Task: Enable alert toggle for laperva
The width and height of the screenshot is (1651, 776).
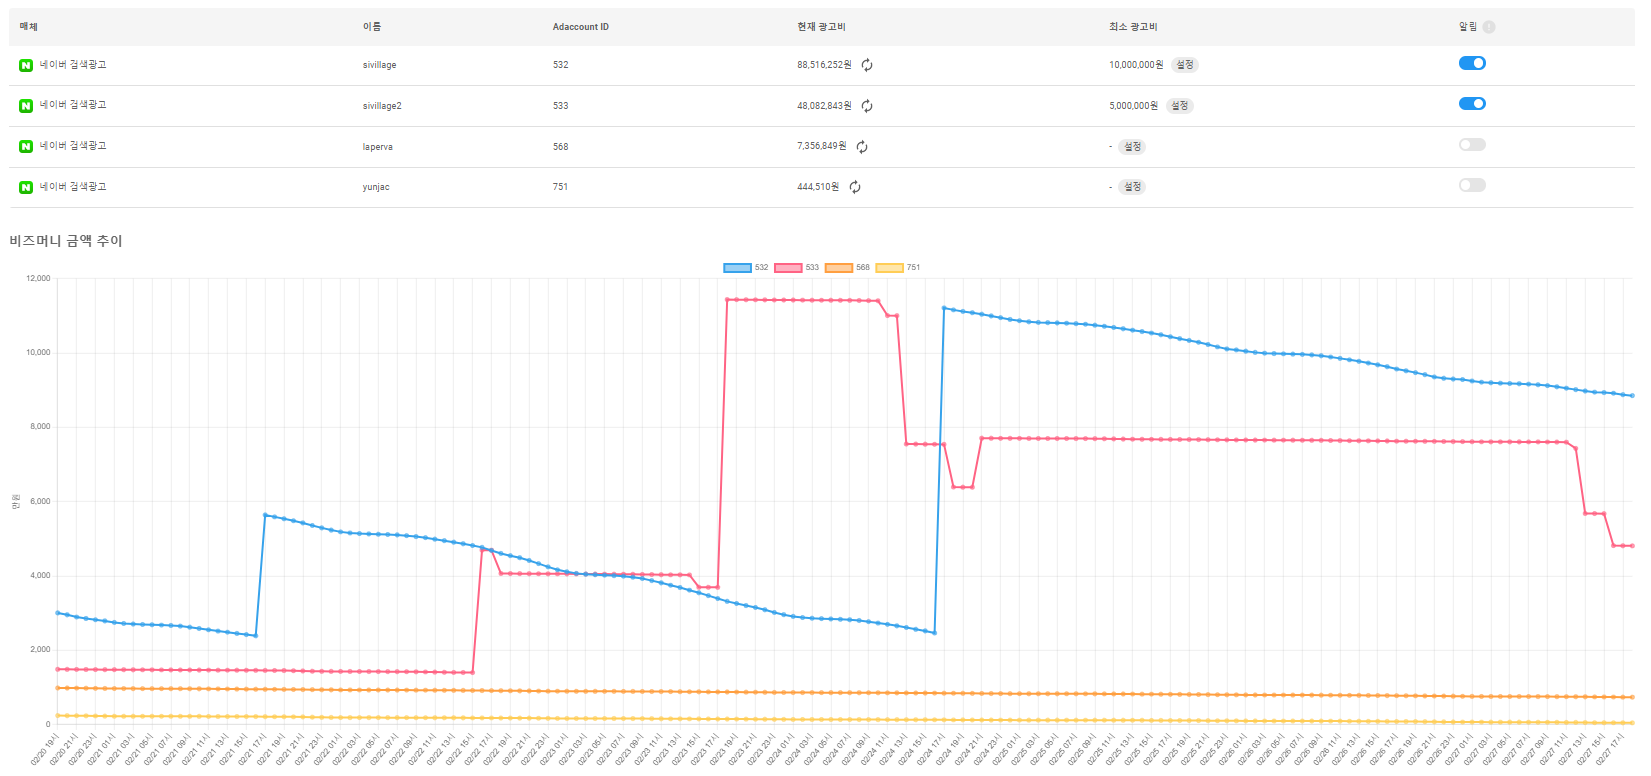Action: (1472, 145)
